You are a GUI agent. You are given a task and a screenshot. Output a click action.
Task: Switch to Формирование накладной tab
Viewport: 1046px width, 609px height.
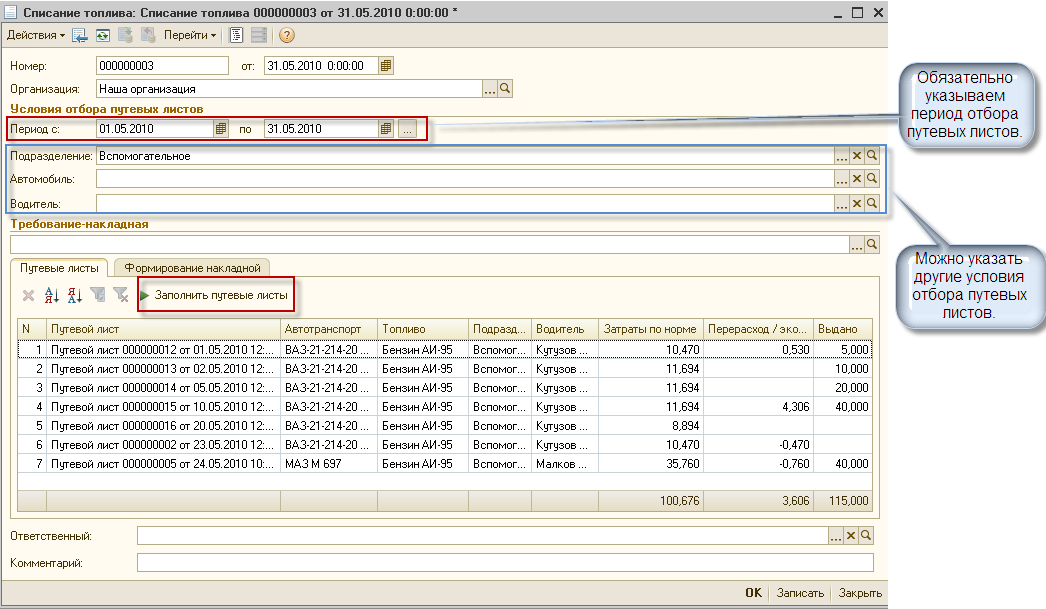pyautogui.click(x=192, y=267)
